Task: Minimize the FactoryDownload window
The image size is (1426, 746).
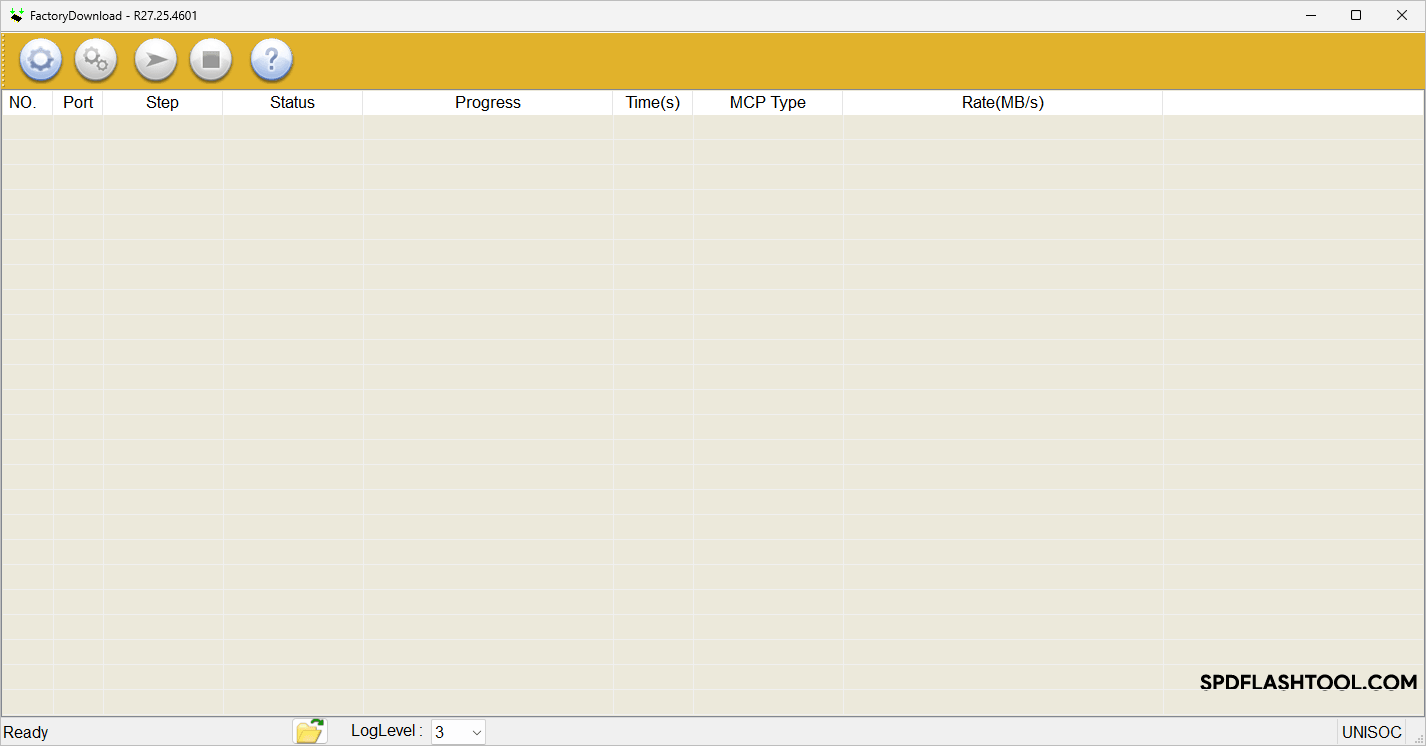Action: [1310, 15]
